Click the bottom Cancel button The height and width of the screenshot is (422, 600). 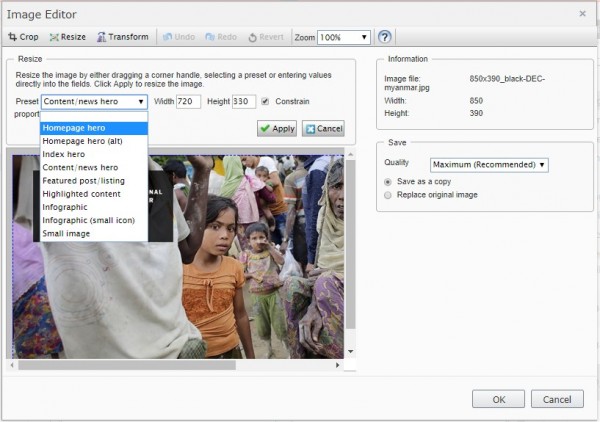pos(557,399)
